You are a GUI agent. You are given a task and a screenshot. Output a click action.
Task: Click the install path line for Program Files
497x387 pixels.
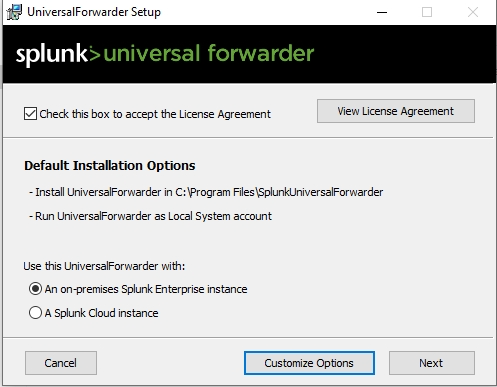[x=206, y=192]
